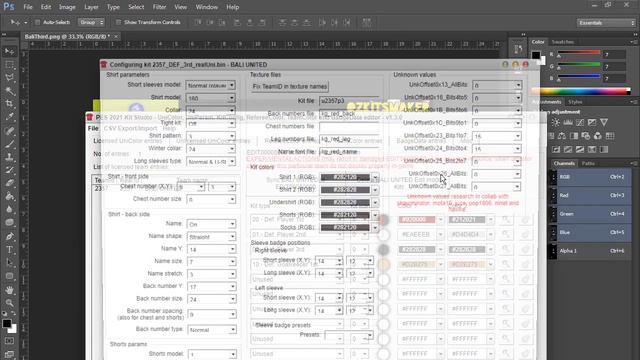Select the Rectangular Marquee tool

[x=9, y=65]
